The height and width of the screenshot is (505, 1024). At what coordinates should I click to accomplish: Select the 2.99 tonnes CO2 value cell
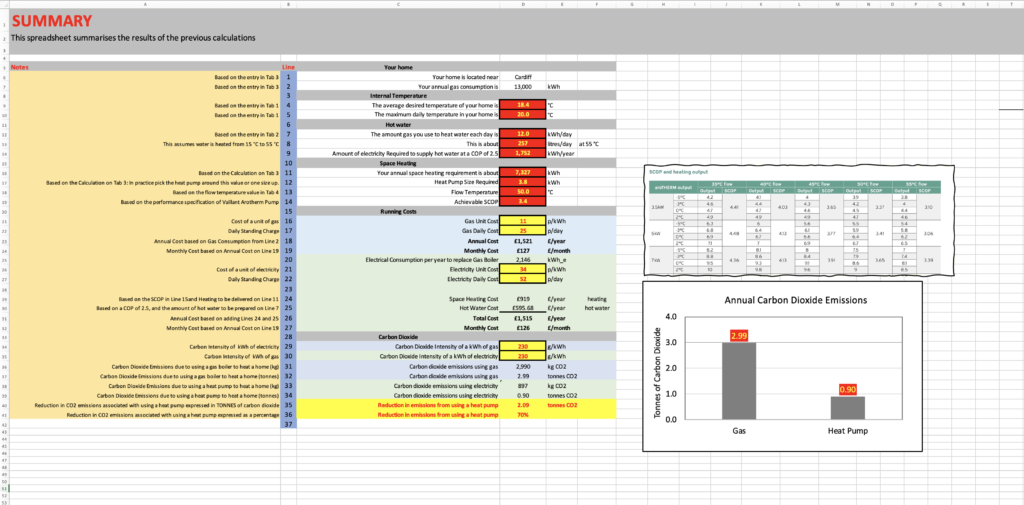[522, 376]
